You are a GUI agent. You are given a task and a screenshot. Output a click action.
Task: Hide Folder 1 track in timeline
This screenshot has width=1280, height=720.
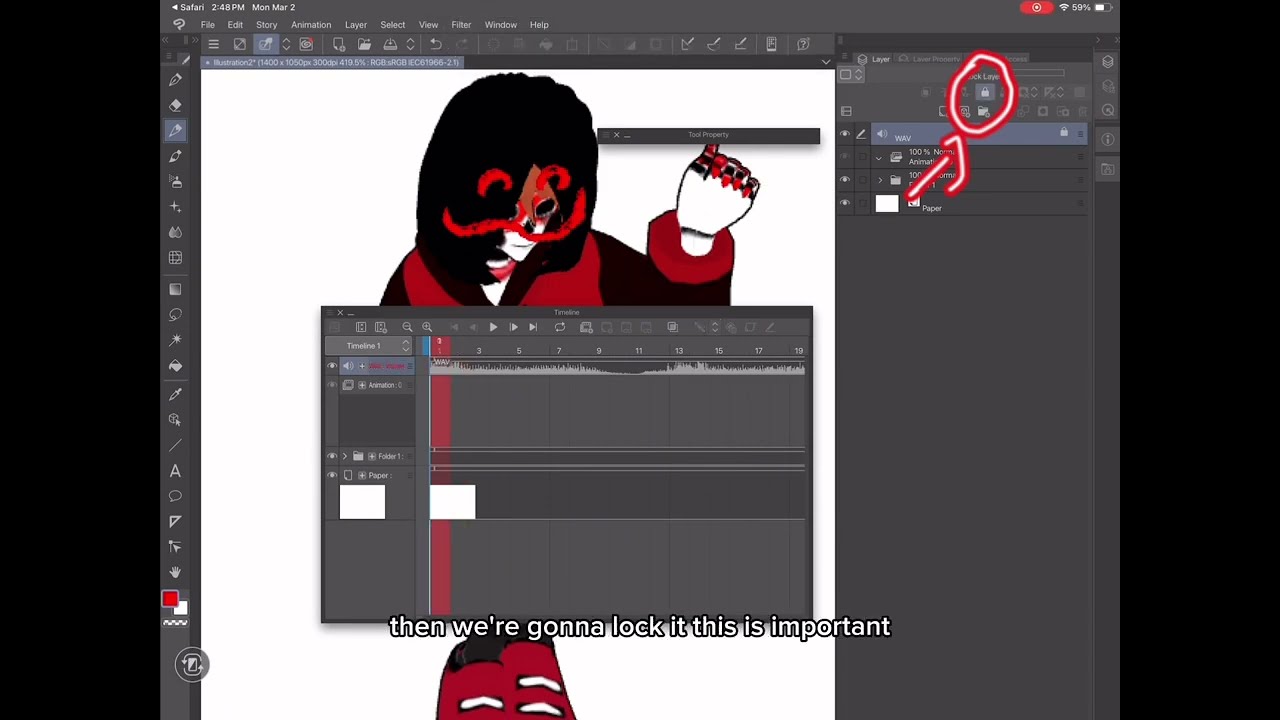tap(332, 456)
